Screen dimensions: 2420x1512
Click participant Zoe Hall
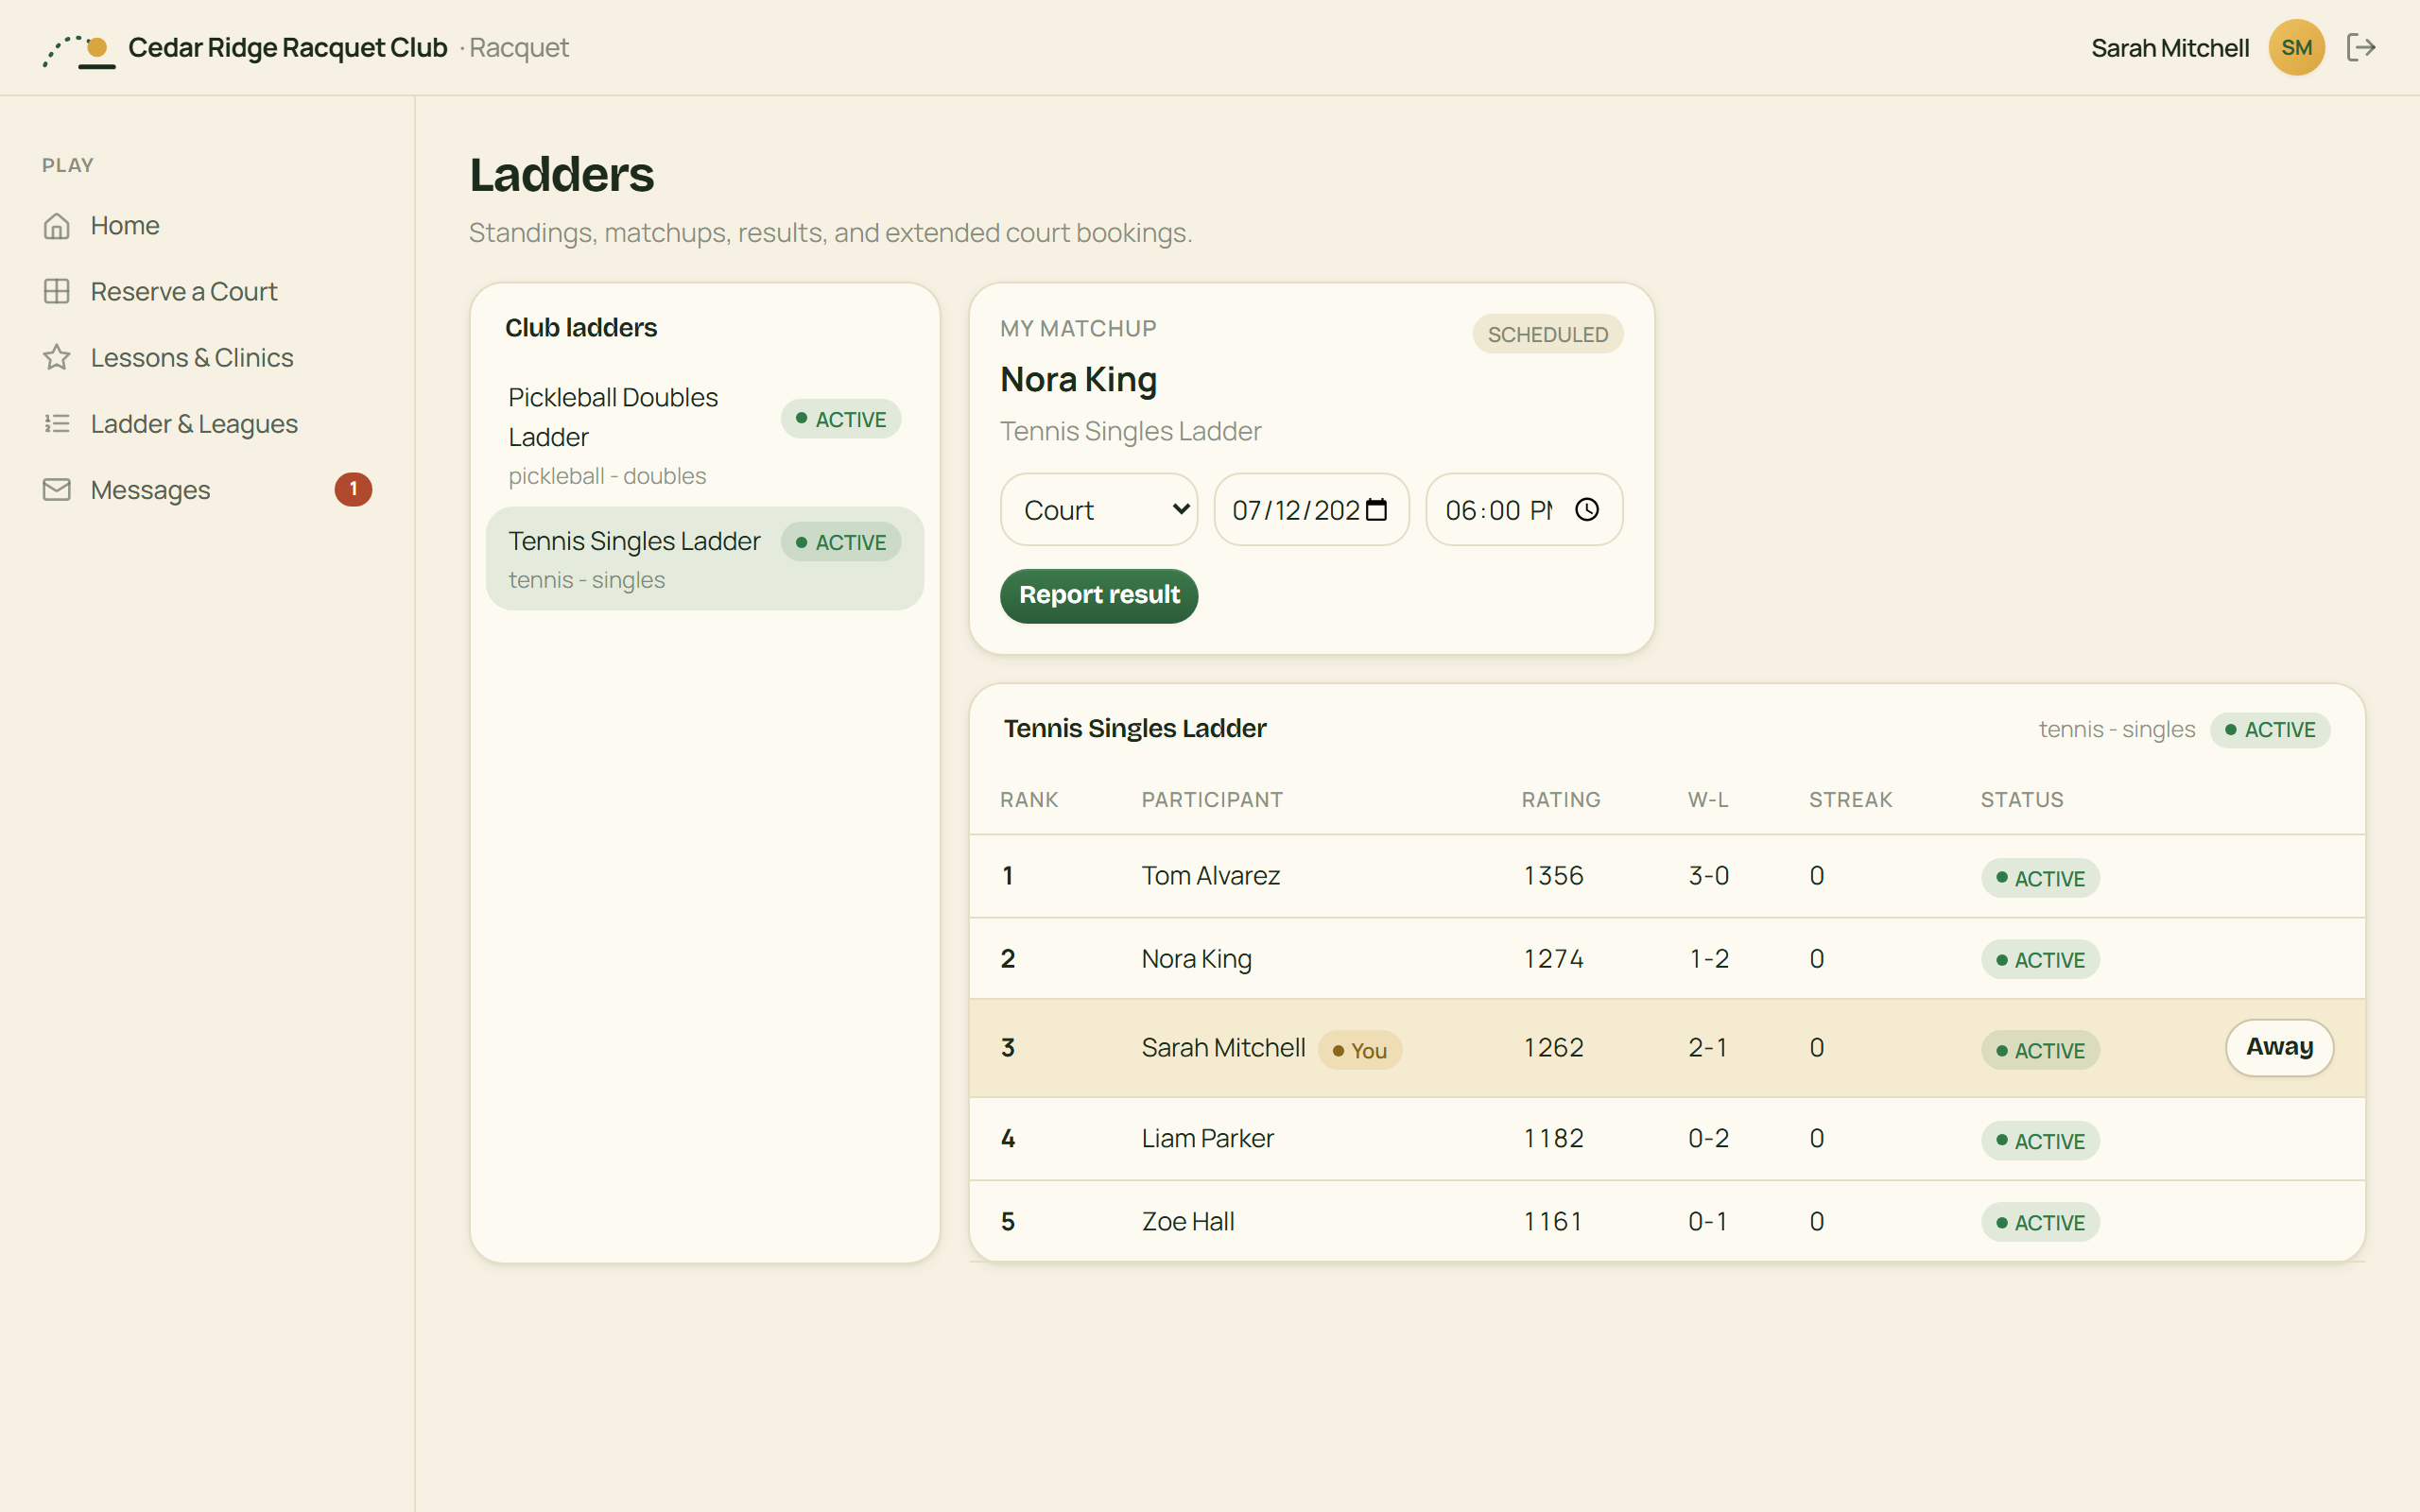[1188, 1221]
